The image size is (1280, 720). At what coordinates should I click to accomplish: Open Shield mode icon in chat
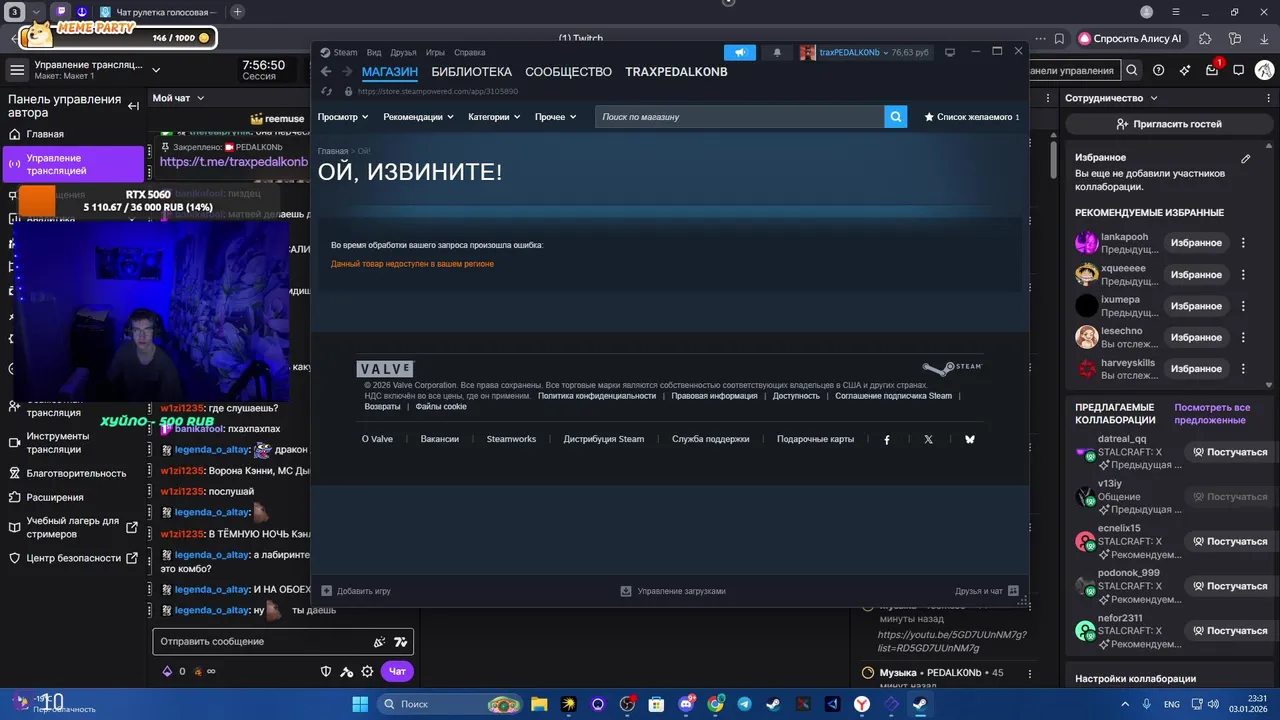pos(326,672)
